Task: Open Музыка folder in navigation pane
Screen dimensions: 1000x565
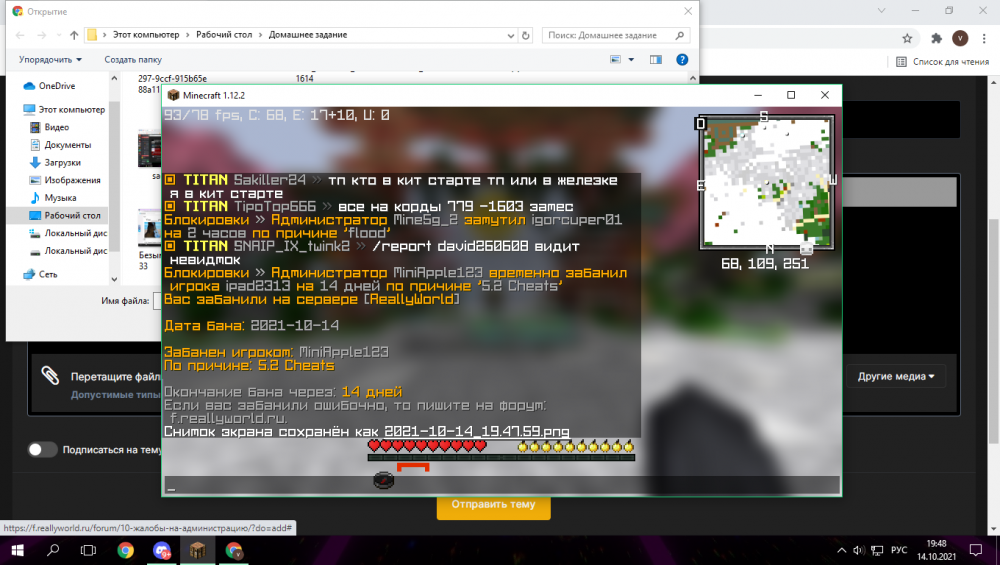Action: tap(60, 198)
